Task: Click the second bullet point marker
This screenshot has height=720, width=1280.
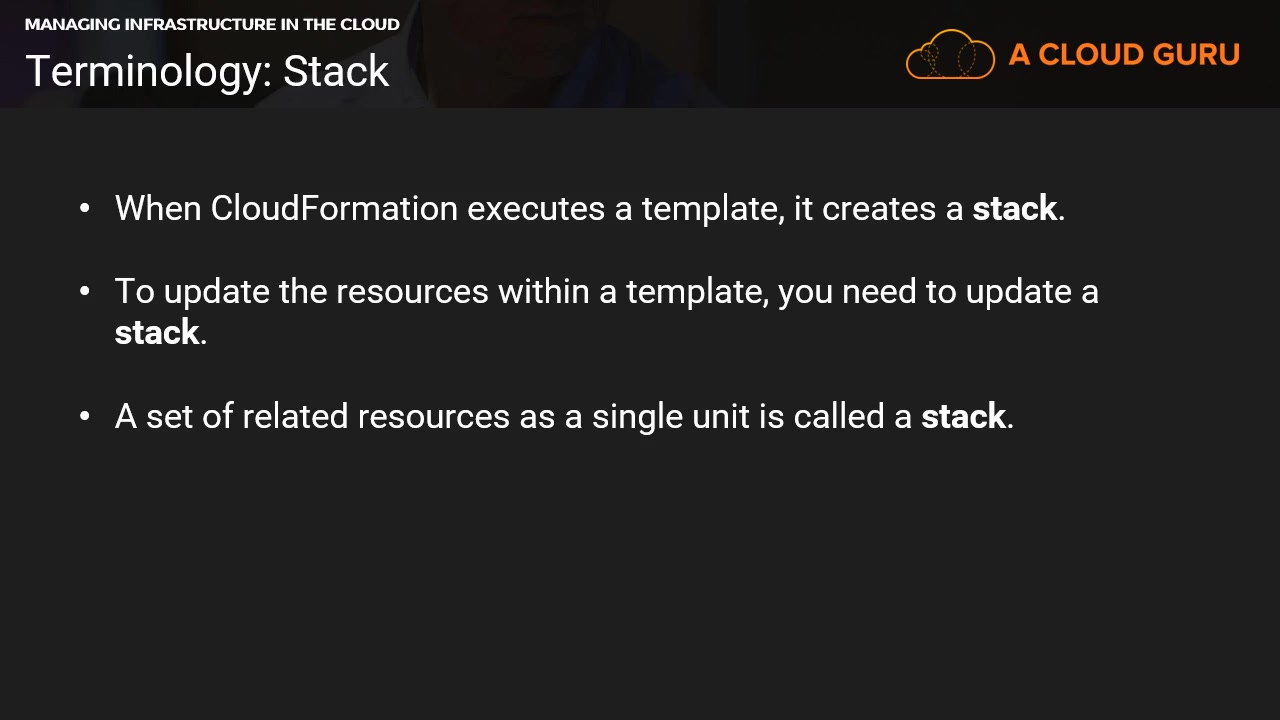Action: click(85, 291)
